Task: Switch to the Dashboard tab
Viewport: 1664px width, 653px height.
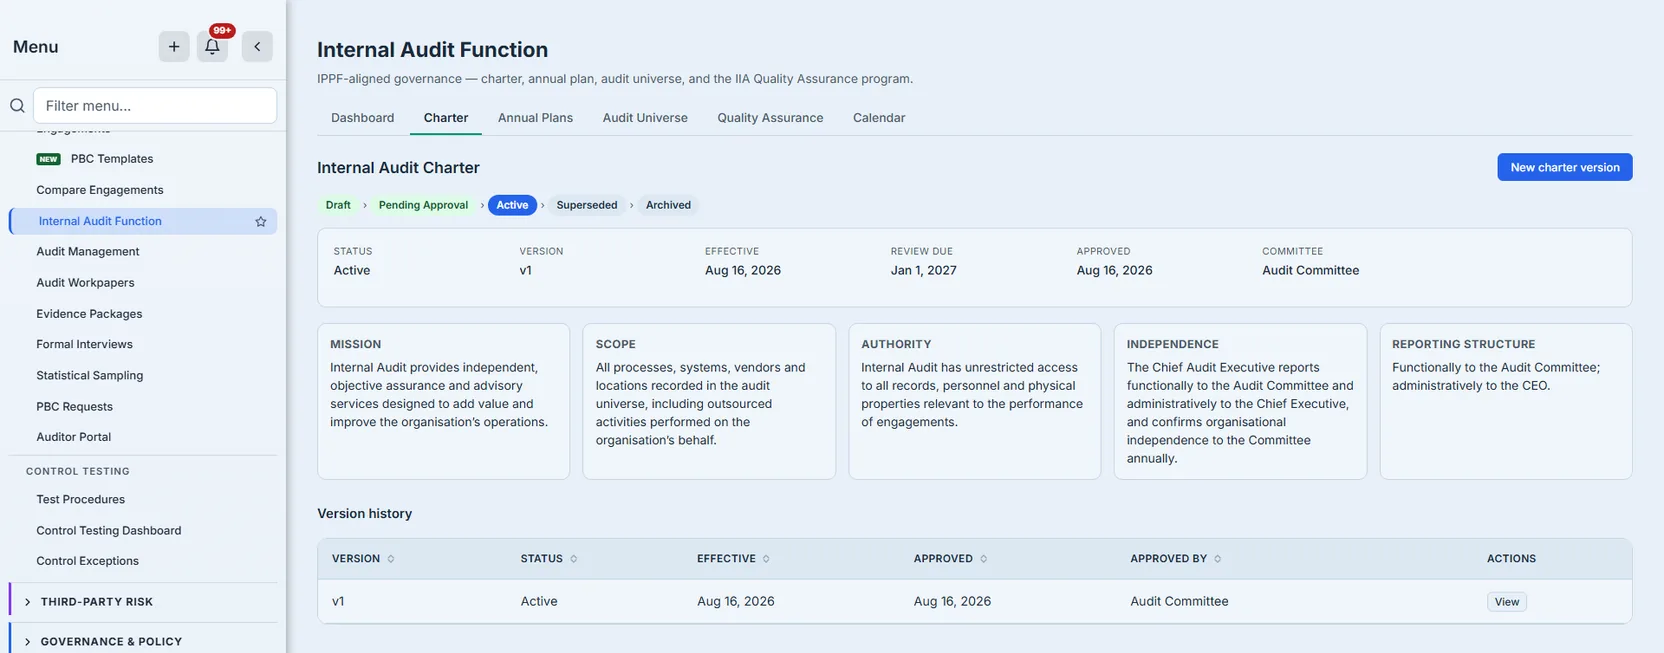Action: click(x=363, y=118)
